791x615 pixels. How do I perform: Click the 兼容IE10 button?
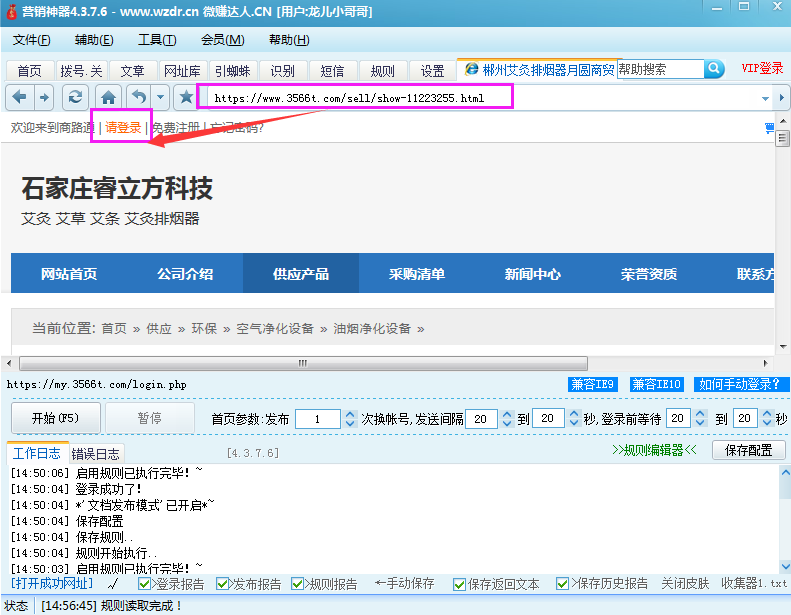pos(656,384)
